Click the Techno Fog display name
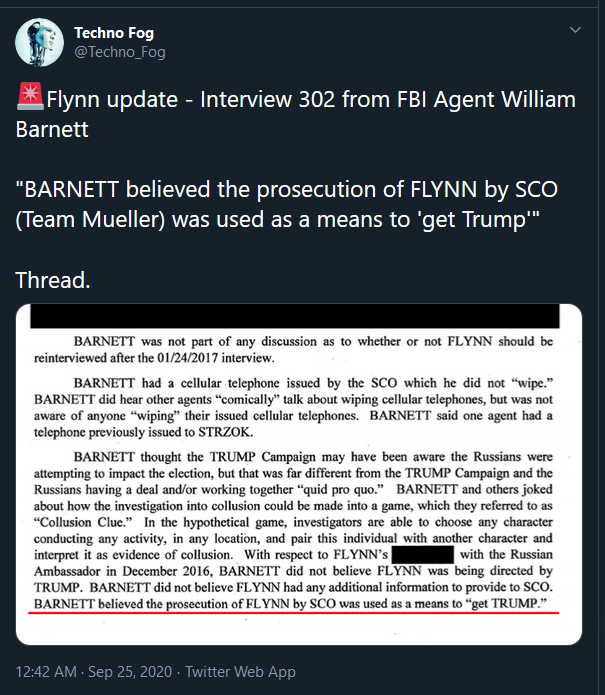Screen dimensions: 605x695 point(114,33)
